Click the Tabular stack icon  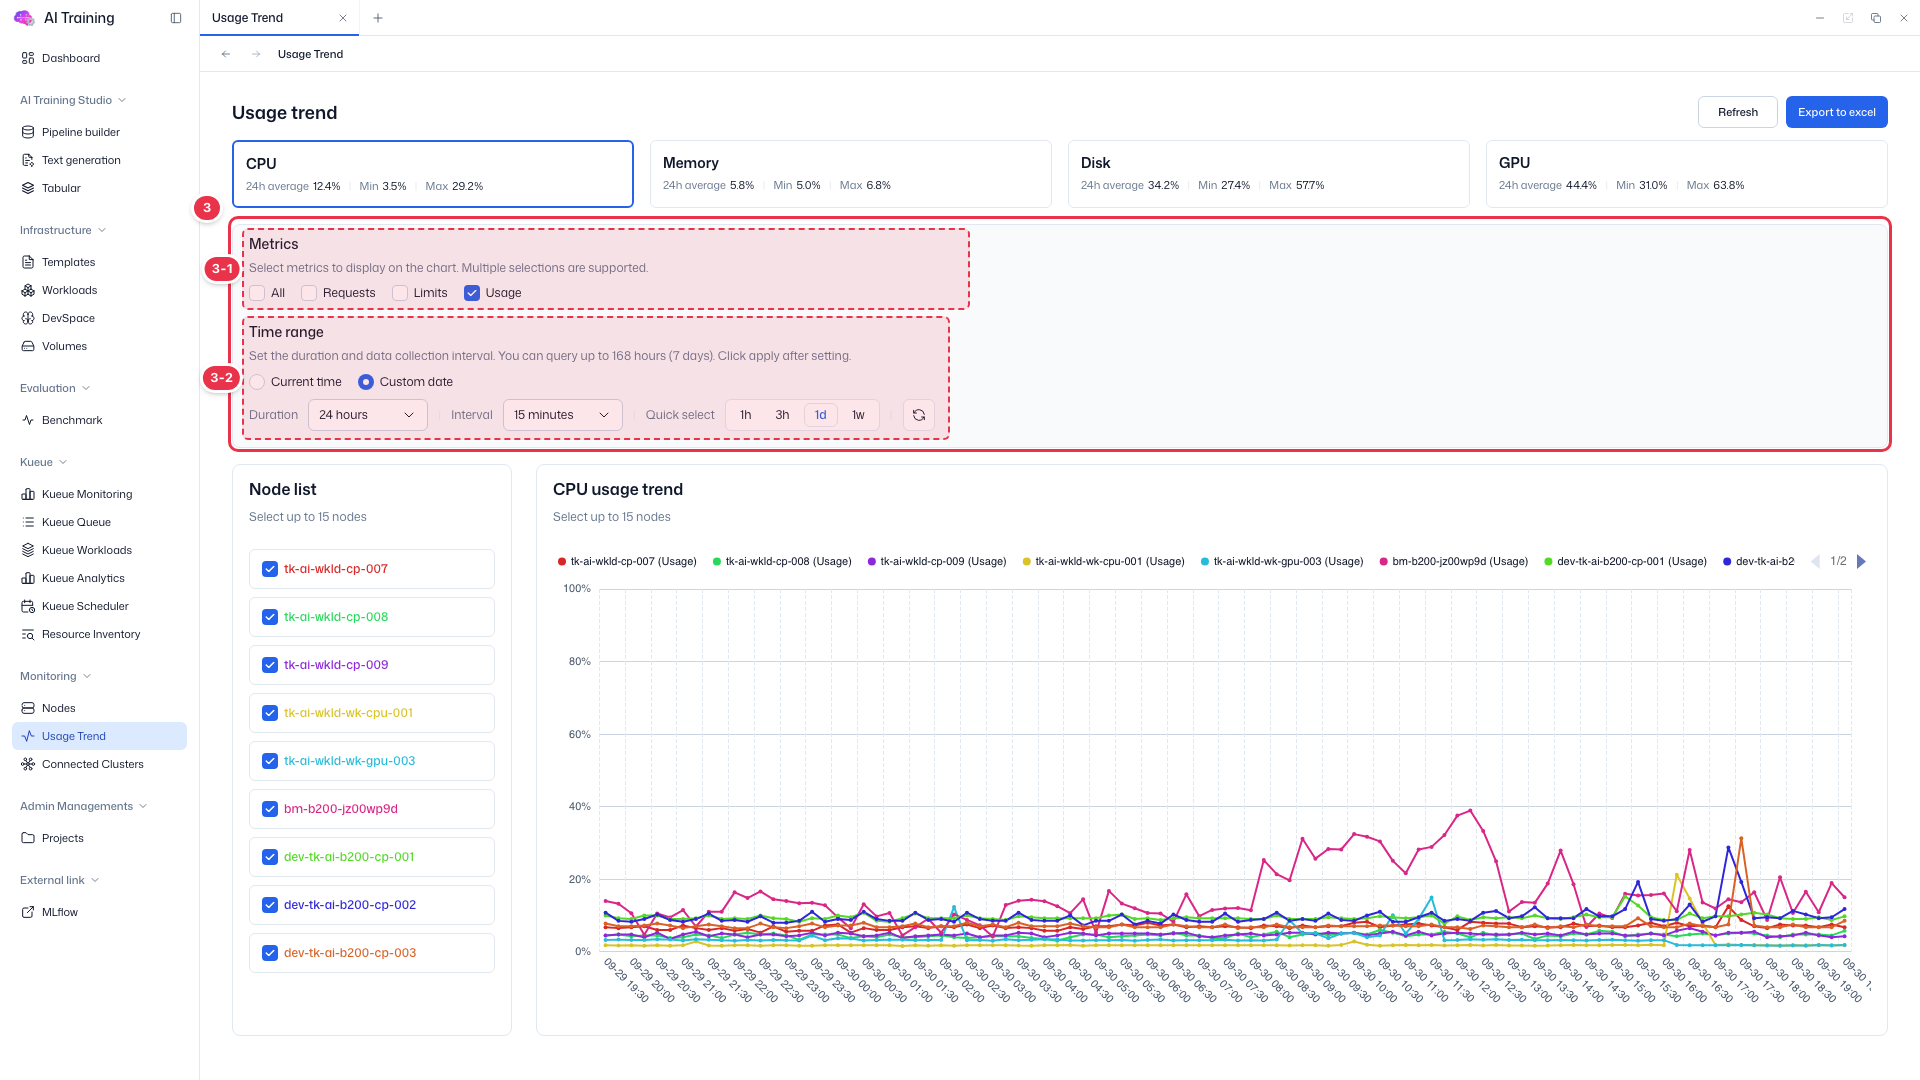click(28, 188)
